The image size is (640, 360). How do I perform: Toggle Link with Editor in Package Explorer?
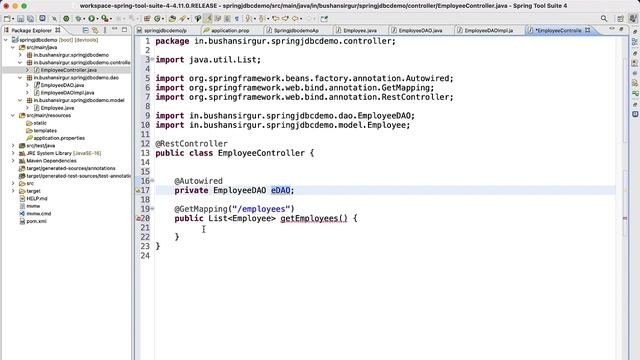point(95,30)
